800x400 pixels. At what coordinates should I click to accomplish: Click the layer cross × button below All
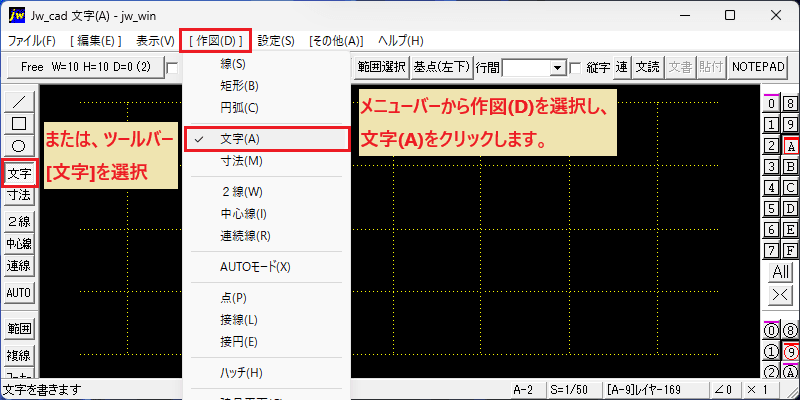(781, 294)
